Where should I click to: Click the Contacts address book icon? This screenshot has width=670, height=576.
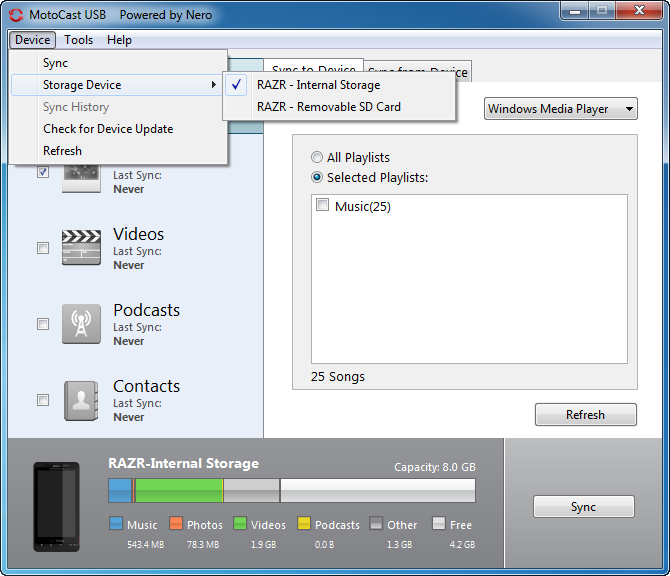point(81,400)
